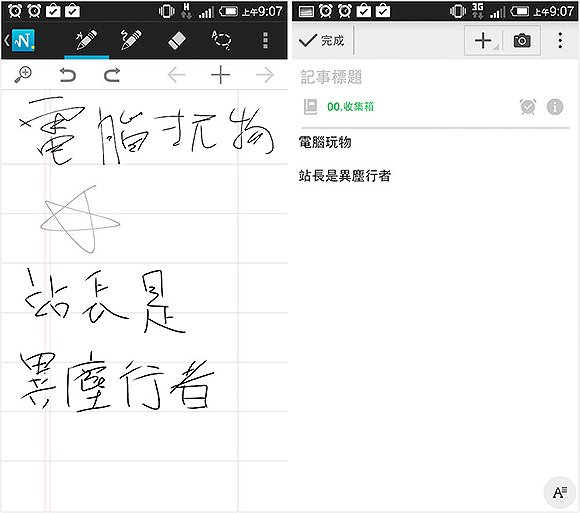Expand the add attachment plus dropdown
This screenshot has width=580, height=513.
tap(483, 40)
